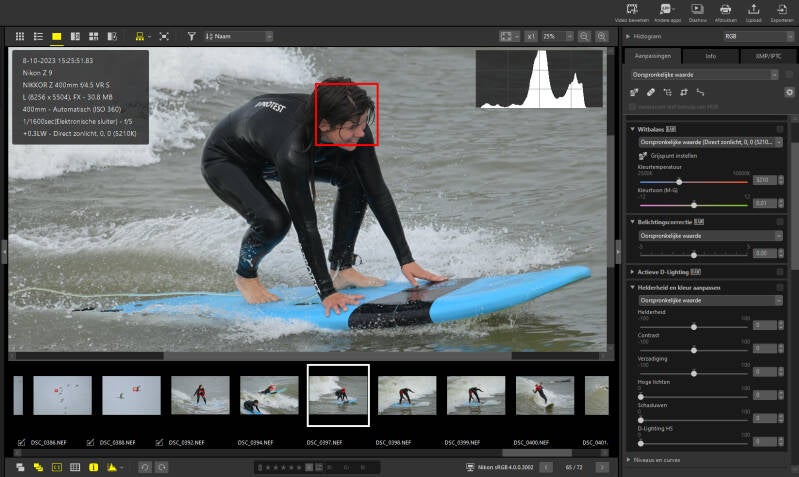Toggle the Belichtingscorrectie adjustment checkbox

[x=780, y=222]
